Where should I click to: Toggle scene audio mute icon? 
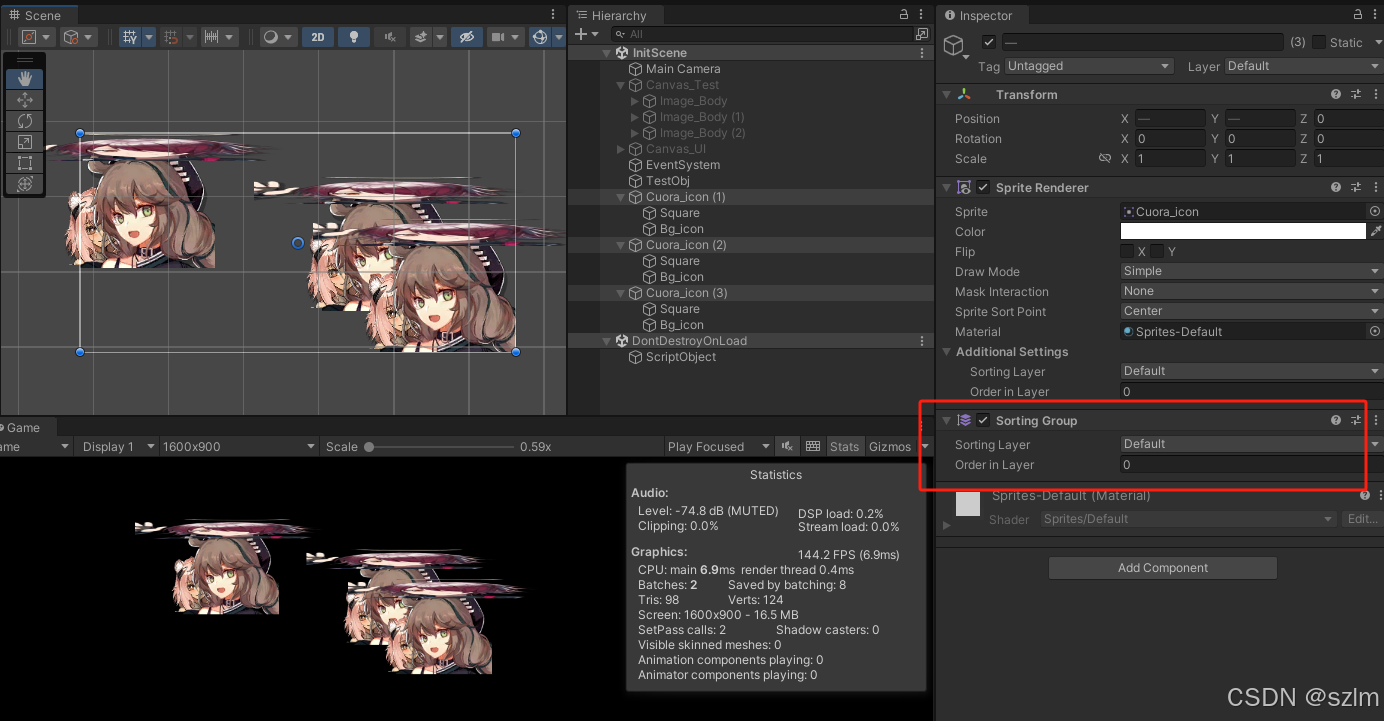click(x=389, y=37)
